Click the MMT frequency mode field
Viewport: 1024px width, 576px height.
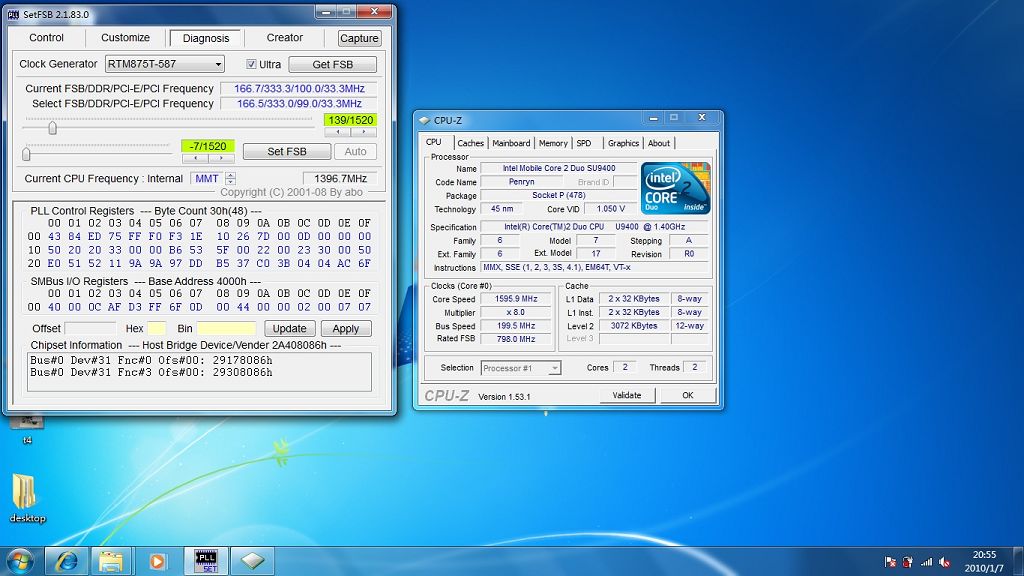pyautogui.click(x=207, y=178)
